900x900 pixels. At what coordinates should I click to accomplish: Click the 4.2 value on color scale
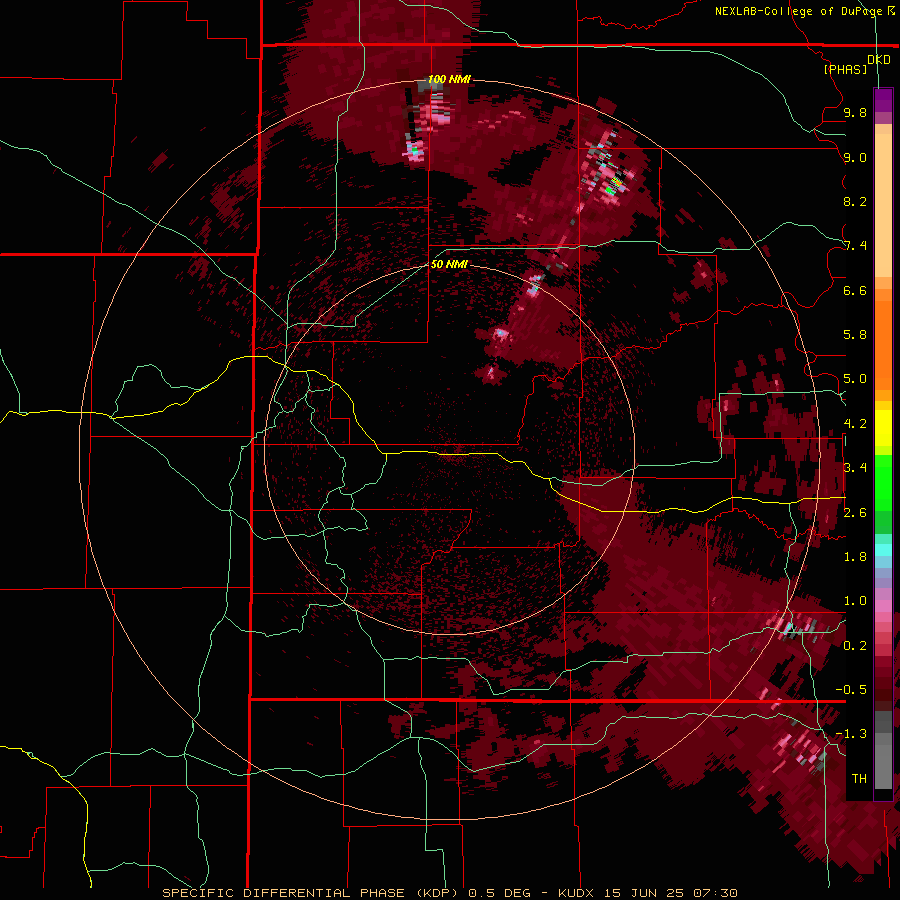[x=855, y=424]
